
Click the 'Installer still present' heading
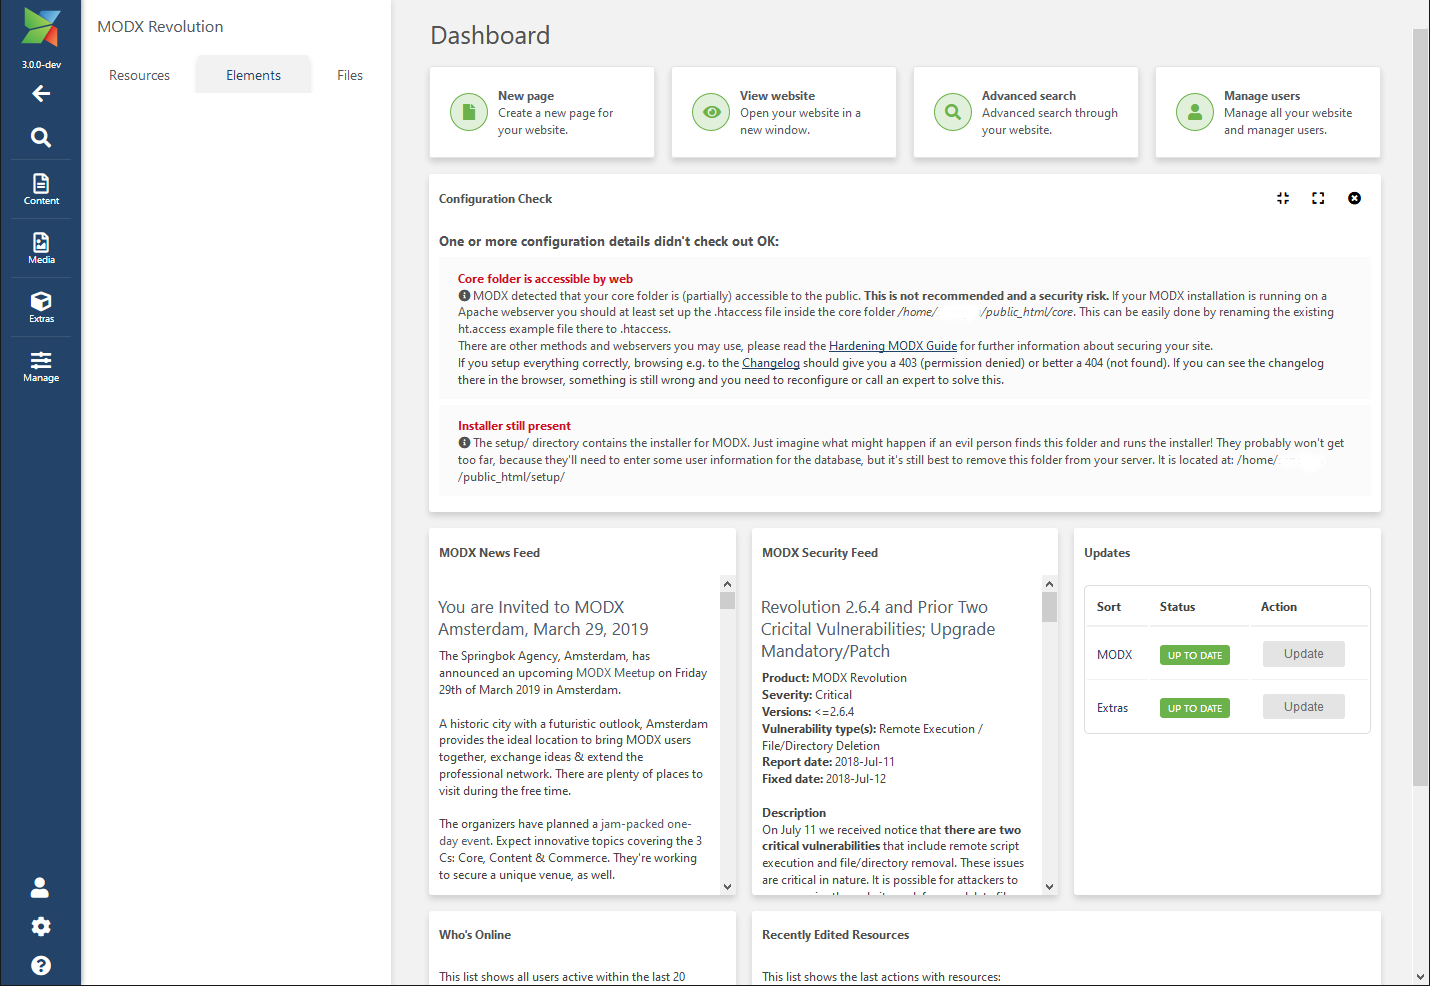[514, 426]
